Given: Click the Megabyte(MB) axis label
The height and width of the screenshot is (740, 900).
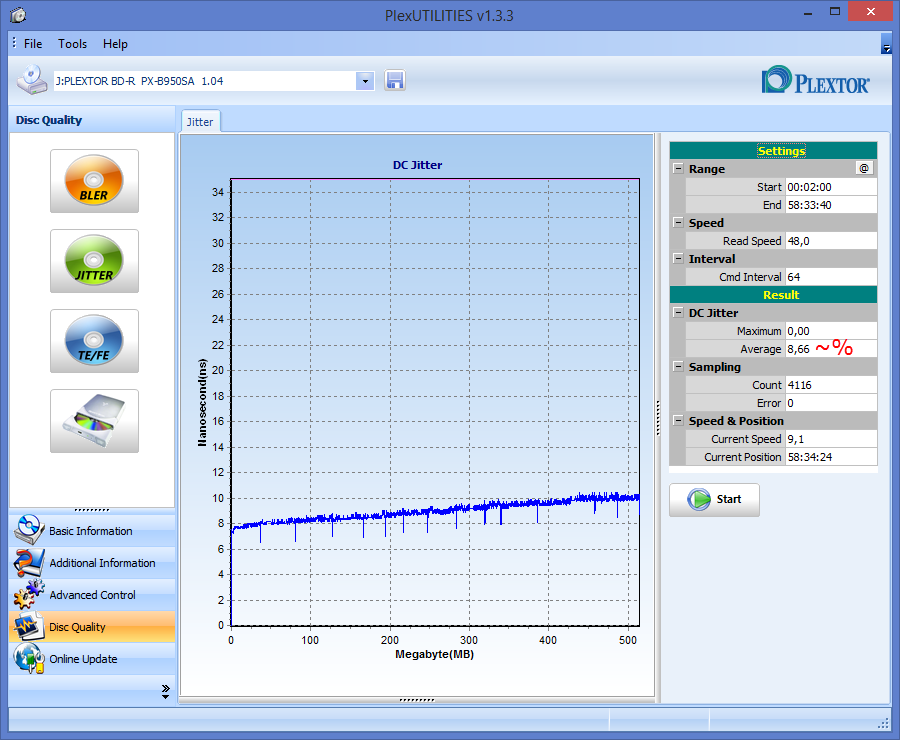Looking at the screenshot, I should (435, 654).
